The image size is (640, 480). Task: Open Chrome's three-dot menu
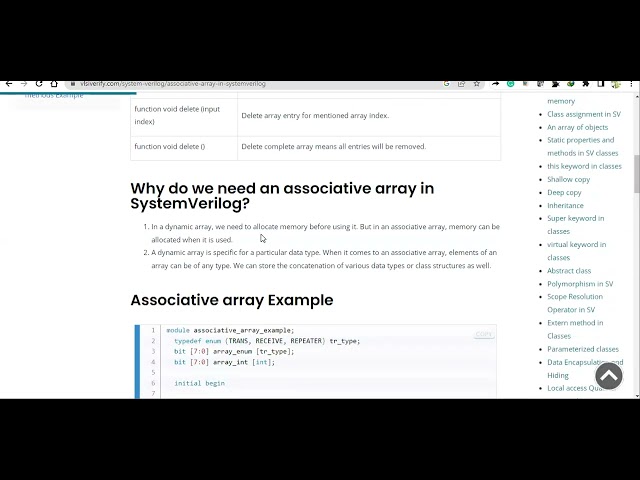coord(631,84)
